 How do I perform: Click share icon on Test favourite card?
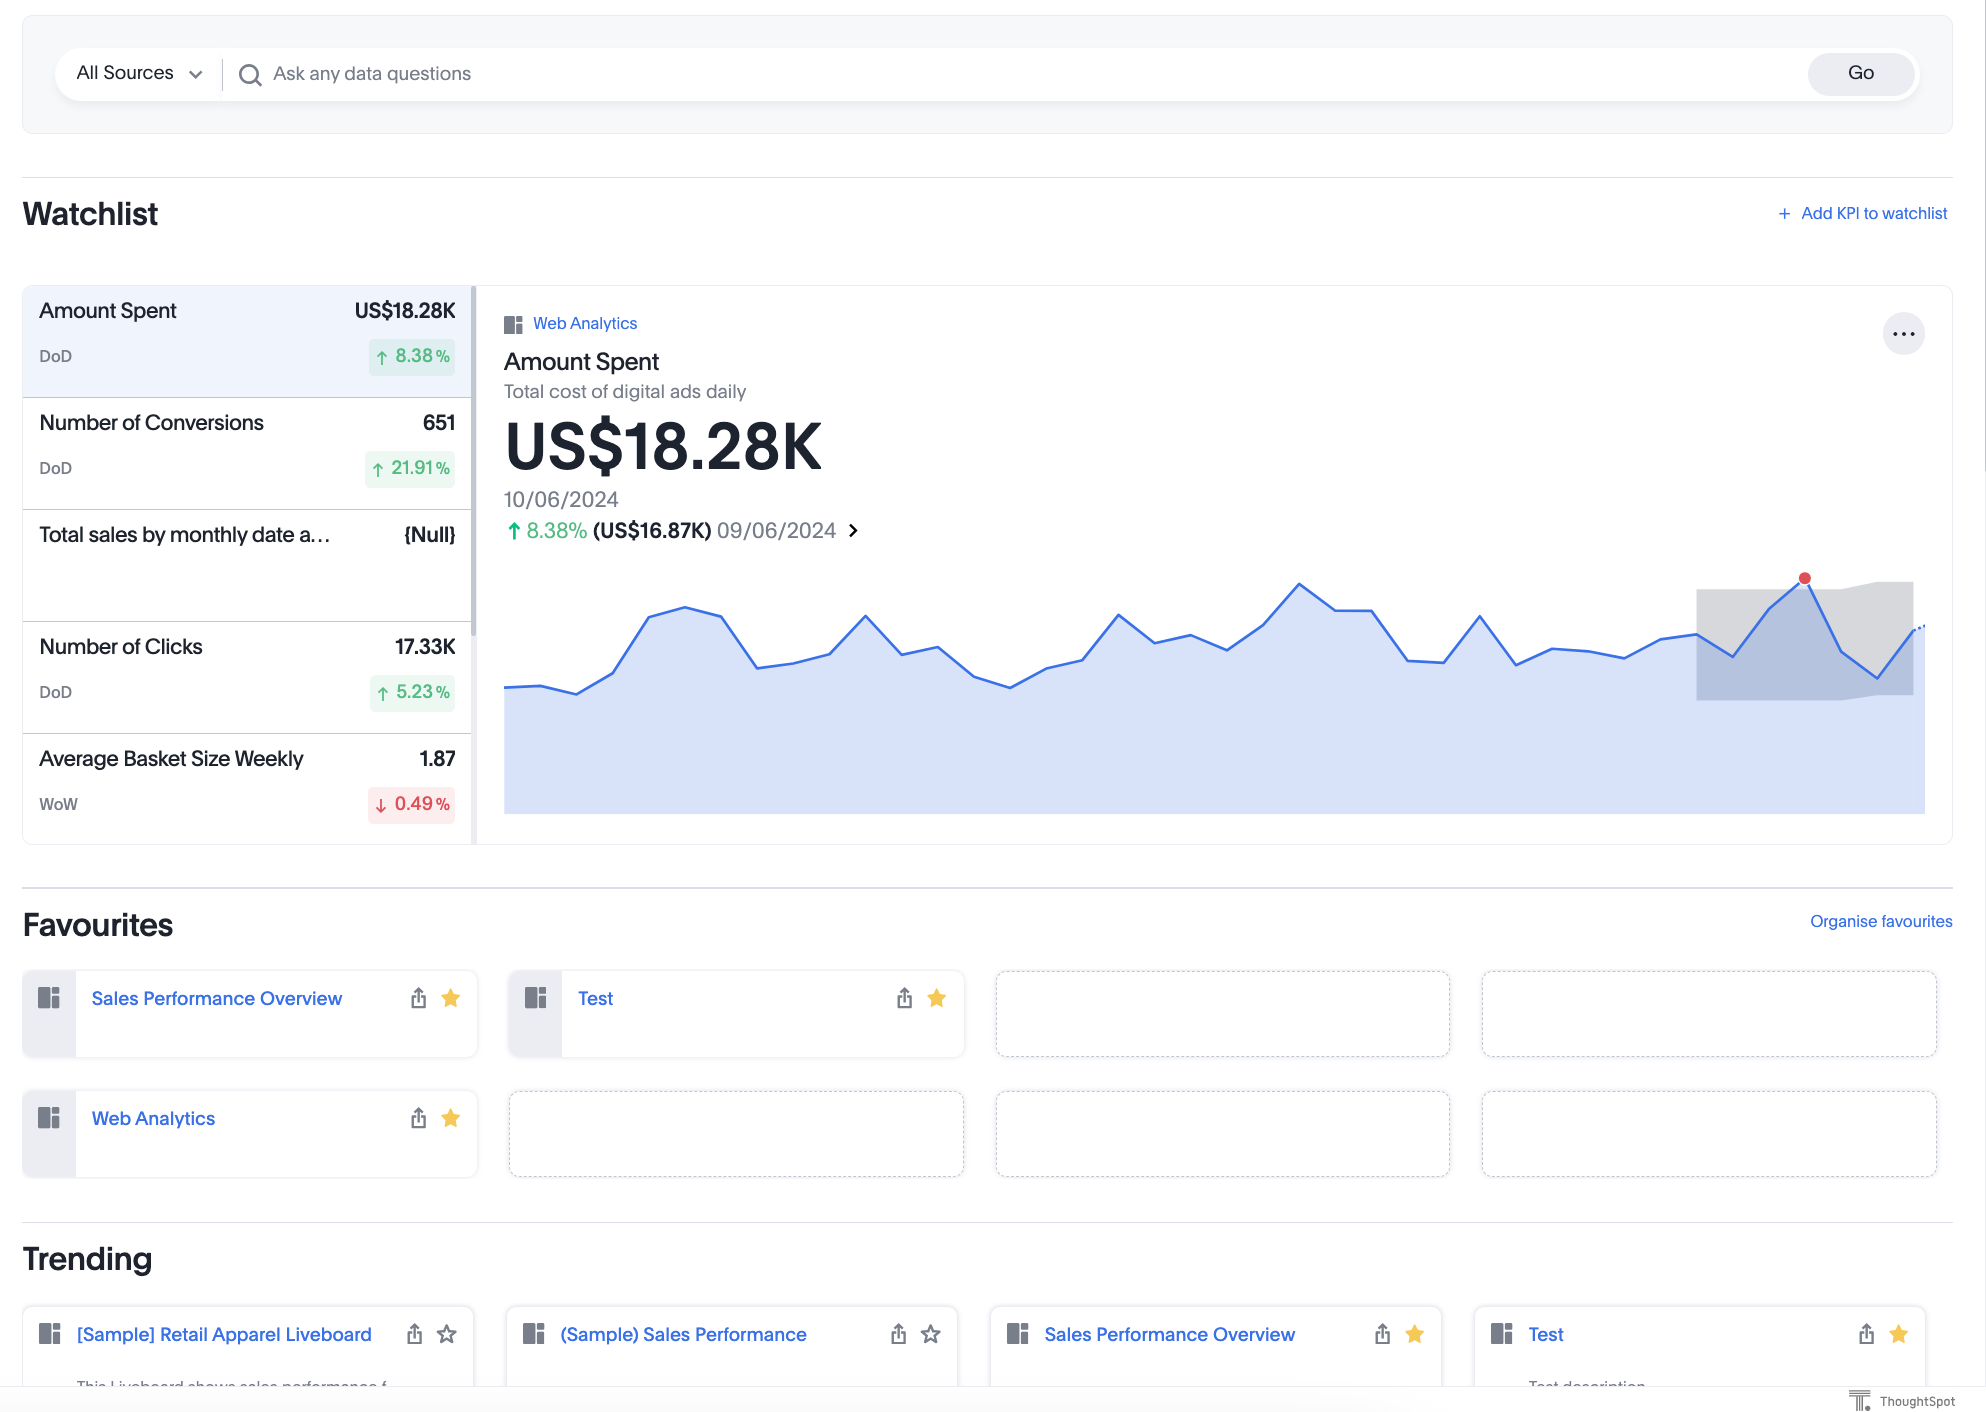(904, 998)
